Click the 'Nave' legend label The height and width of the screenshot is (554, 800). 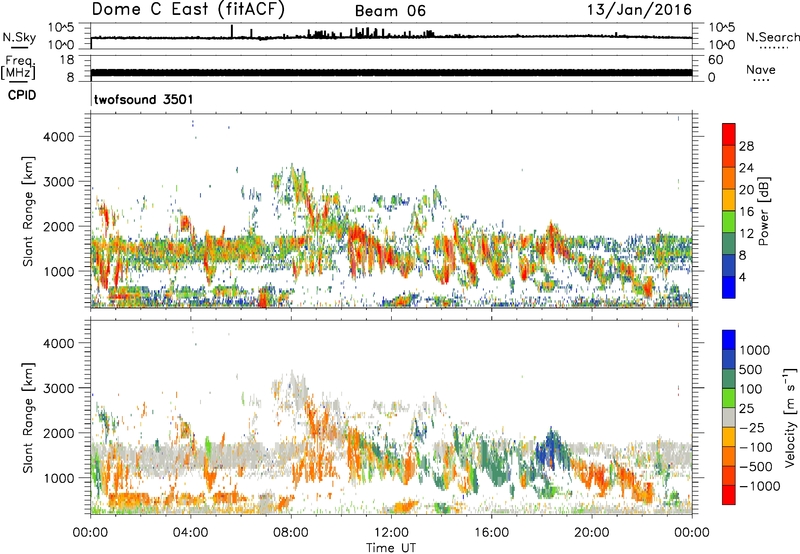[x=761, y=69]
